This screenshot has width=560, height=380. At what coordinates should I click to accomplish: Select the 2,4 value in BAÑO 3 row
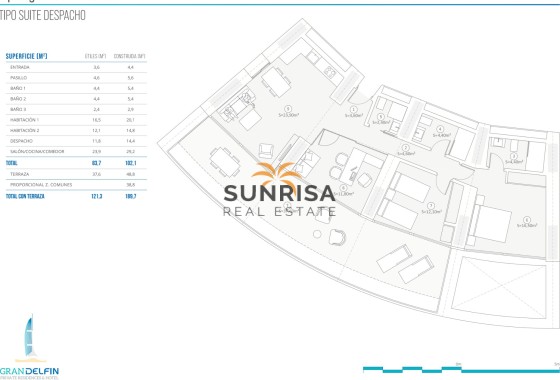coord(96,109)
